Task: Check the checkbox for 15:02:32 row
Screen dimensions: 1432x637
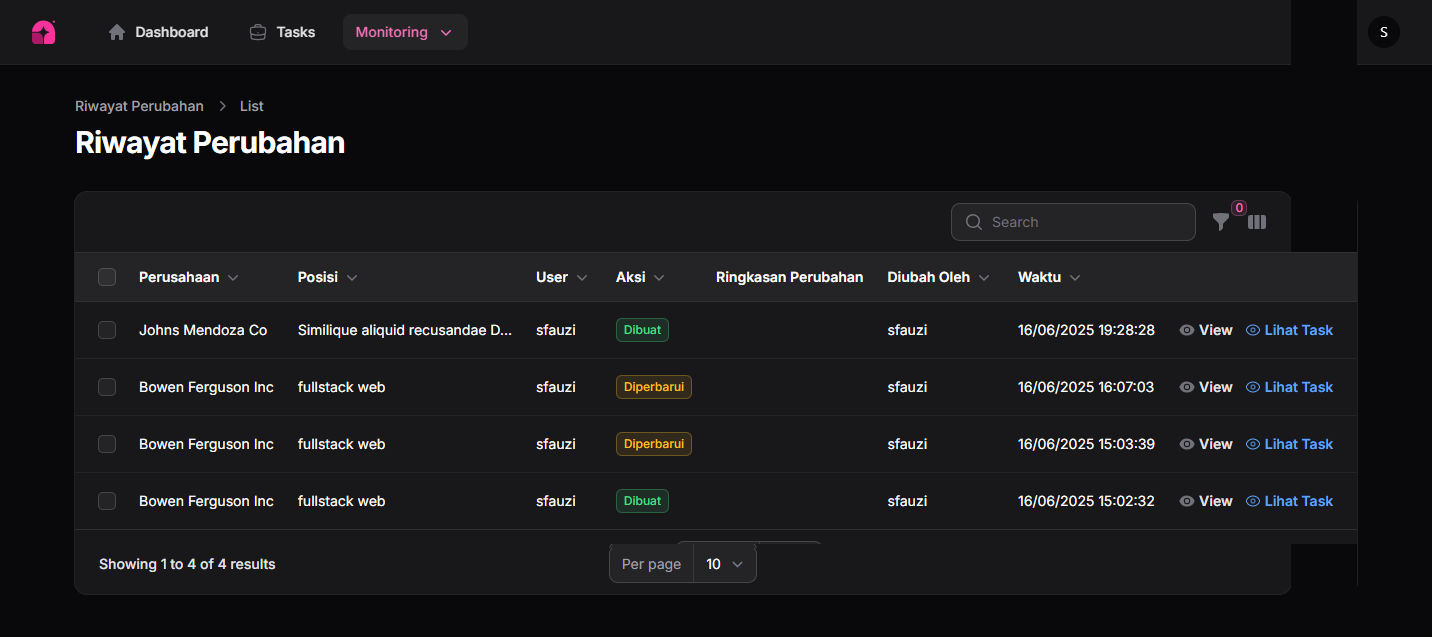Action: pyautogui.click(x=107, y=501)
